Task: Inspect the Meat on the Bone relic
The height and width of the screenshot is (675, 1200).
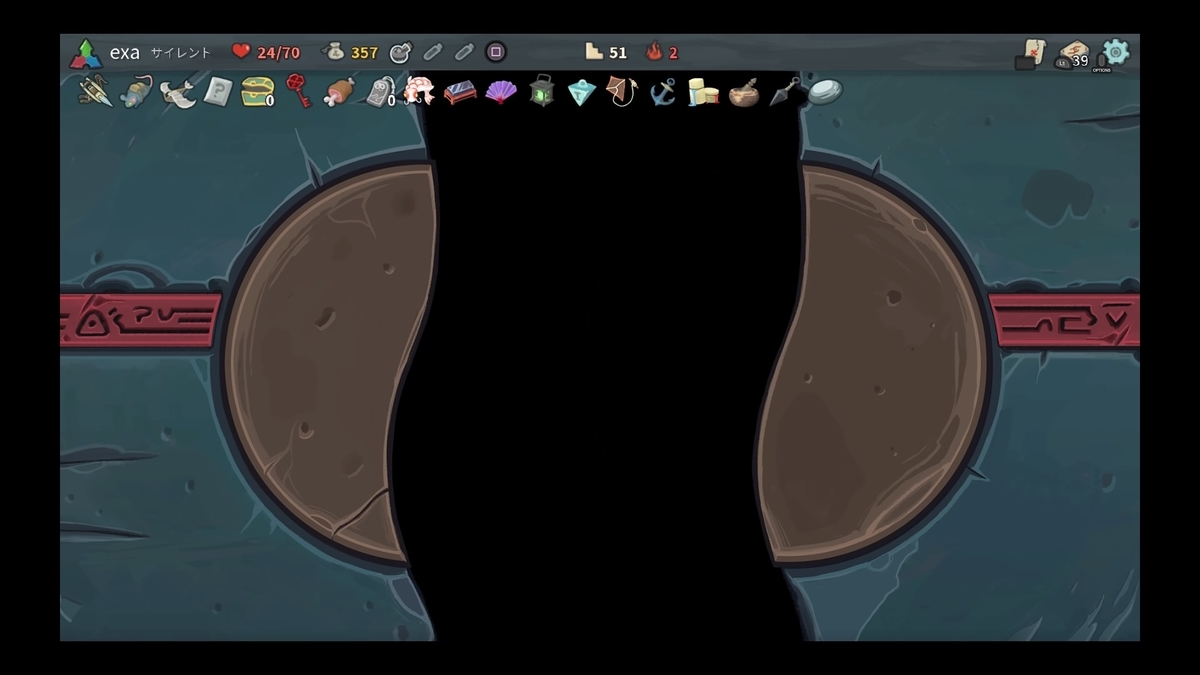Action: (x=338, y=92)
